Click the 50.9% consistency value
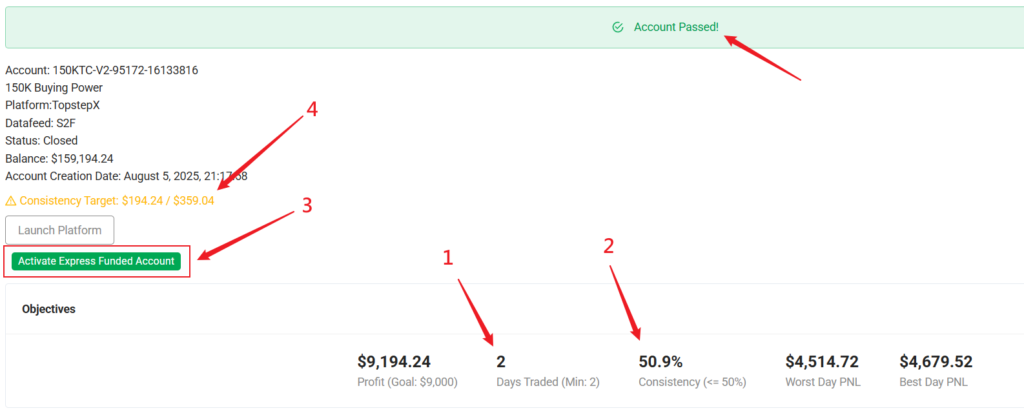Viewport: 1024px width, 415px height. [x=663, y=362]
